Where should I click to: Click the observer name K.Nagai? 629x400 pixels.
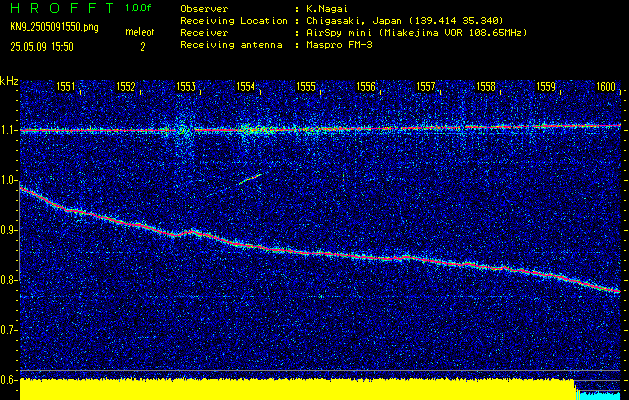click(327, 8)
